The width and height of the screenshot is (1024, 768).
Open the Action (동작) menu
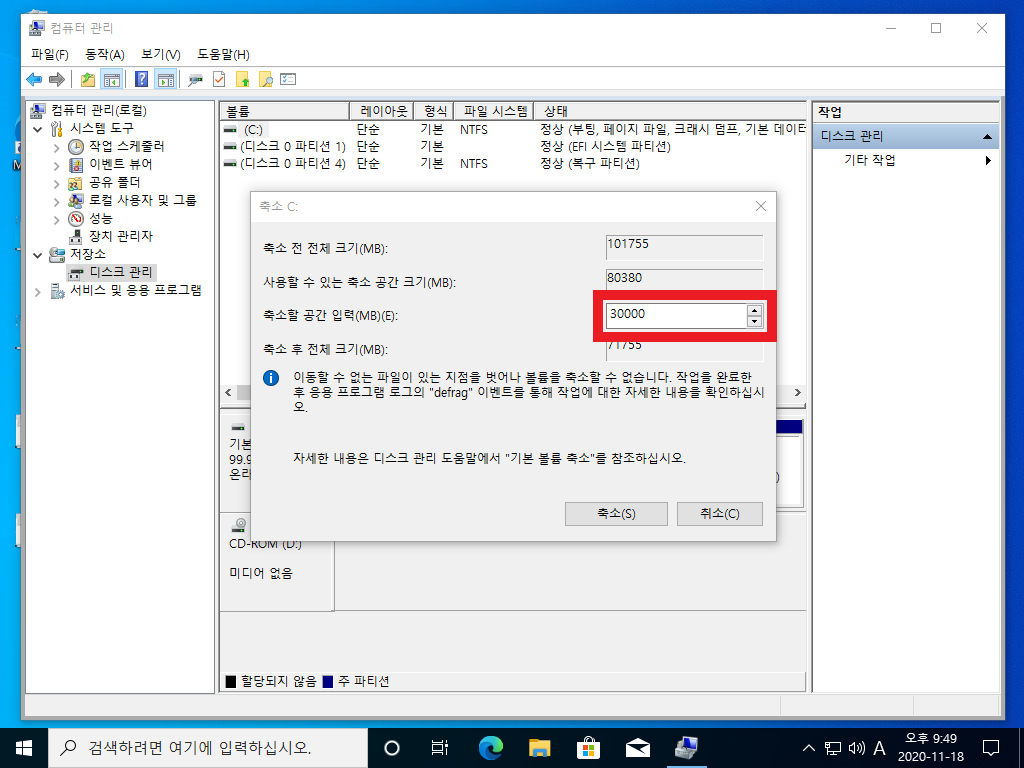(105, 54)
